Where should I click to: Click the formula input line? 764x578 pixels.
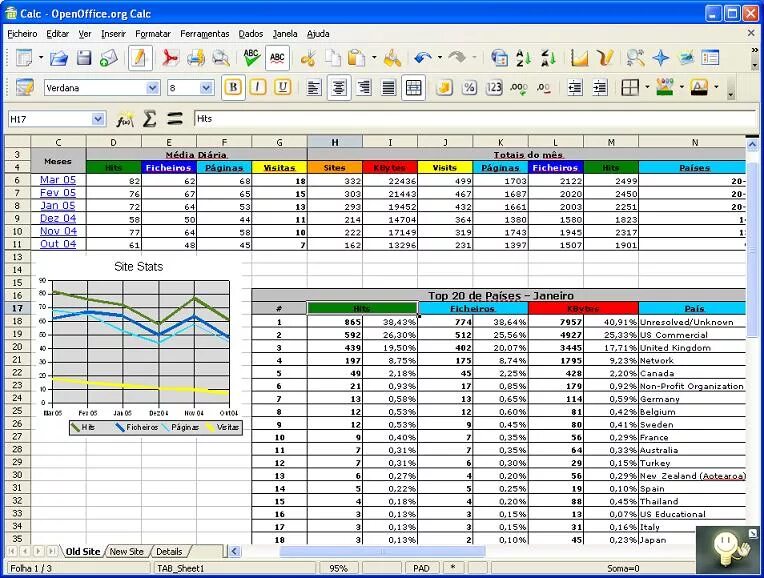coord(474,119)
